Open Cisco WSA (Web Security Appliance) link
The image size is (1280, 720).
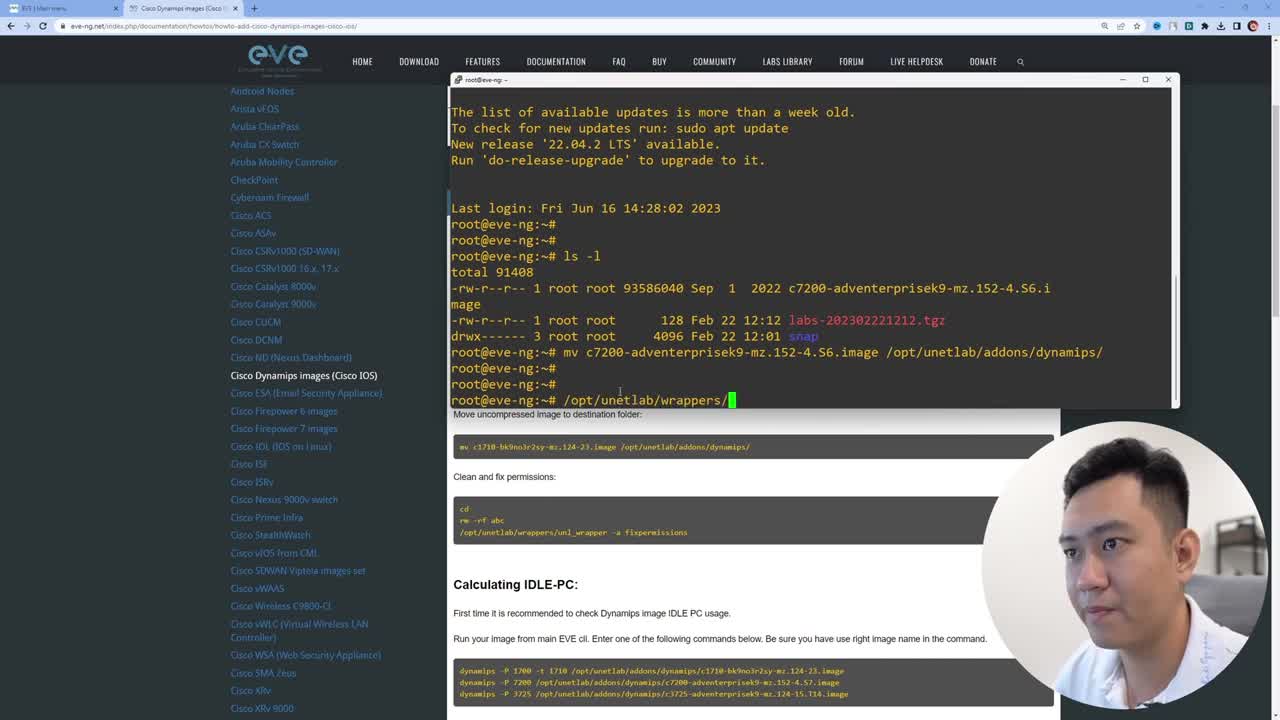click(306, 655)
